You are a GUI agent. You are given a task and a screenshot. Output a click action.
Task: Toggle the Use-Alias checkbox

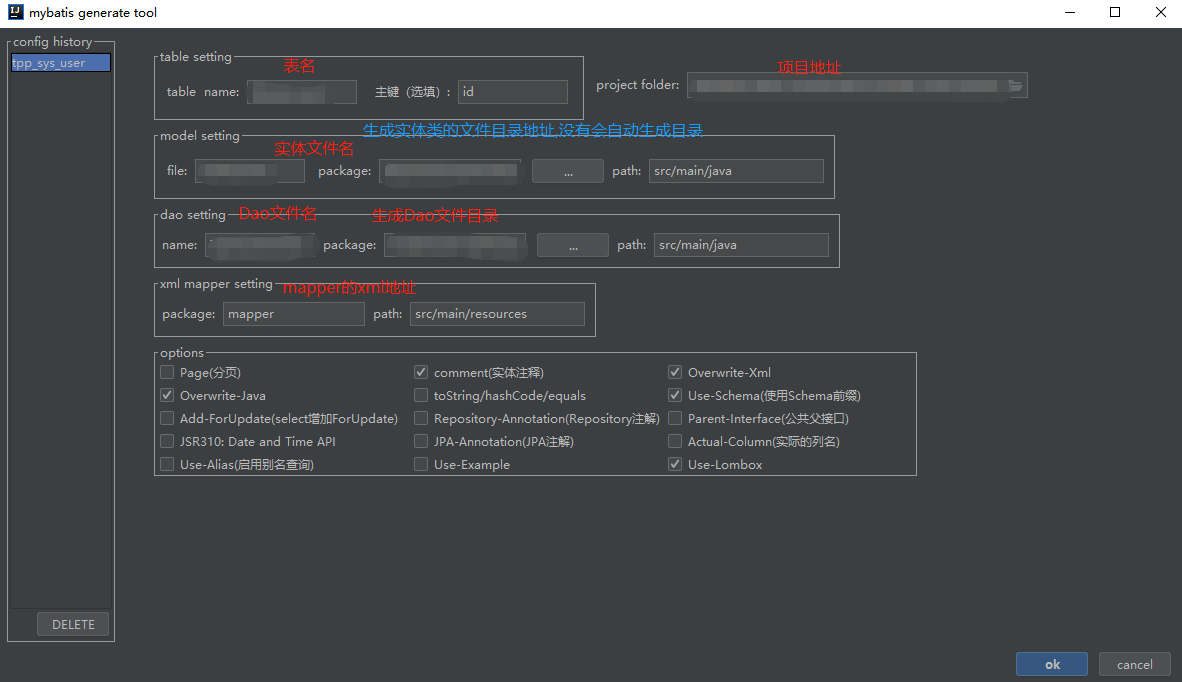[x=167, y=464]
